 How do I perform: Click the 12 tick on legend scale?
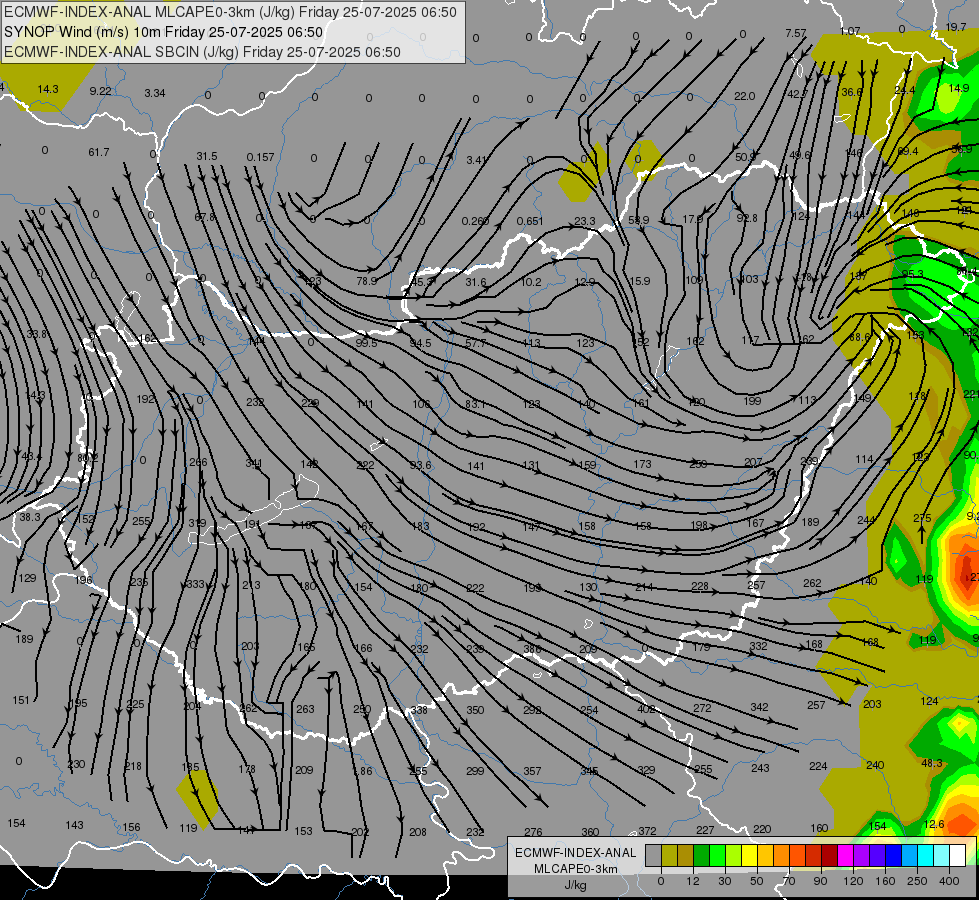693,881
